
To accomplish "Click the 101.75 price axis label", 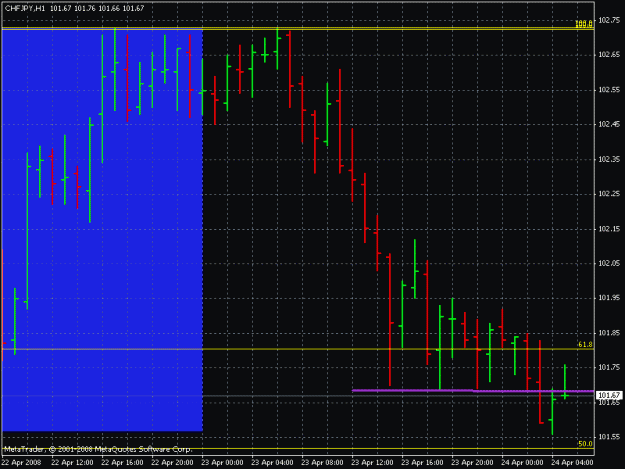I will coord(609,367).
